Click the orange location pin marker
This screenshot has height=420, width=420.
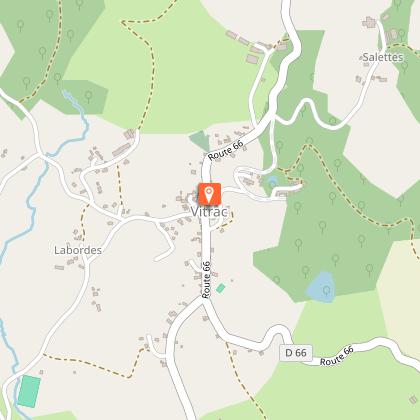coord(210,194)
